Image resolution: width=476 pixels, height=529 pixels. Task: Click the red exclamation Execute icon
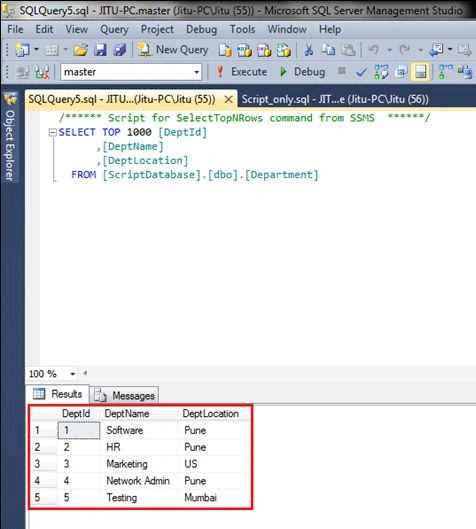click(x=220, y=72)
